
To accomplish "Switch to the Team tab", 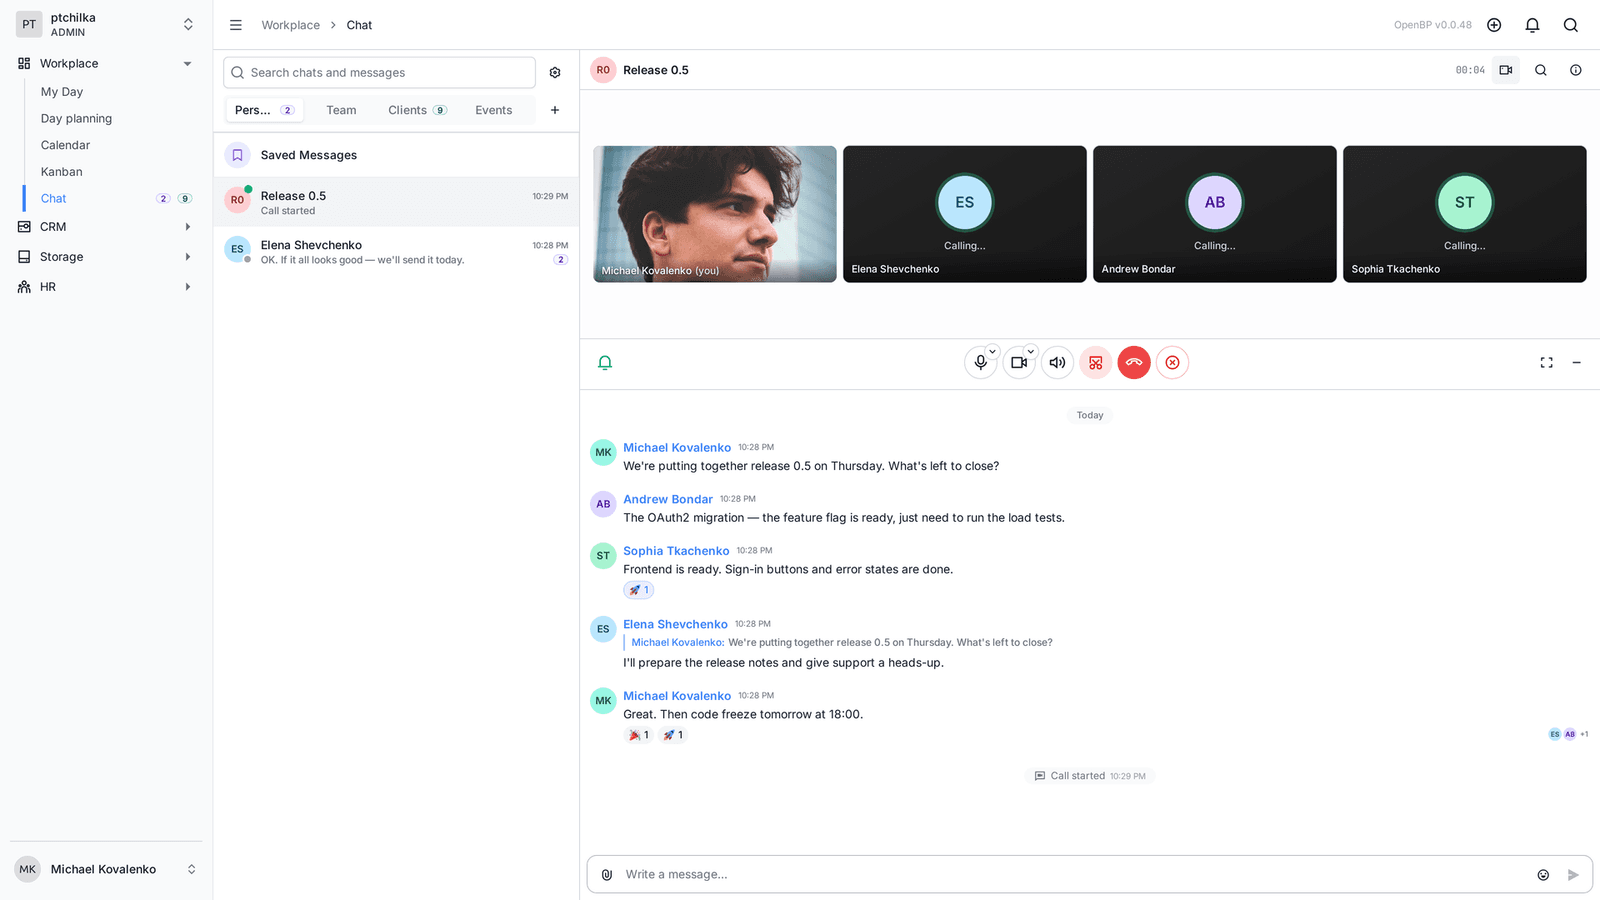I will tap(341, 110).
